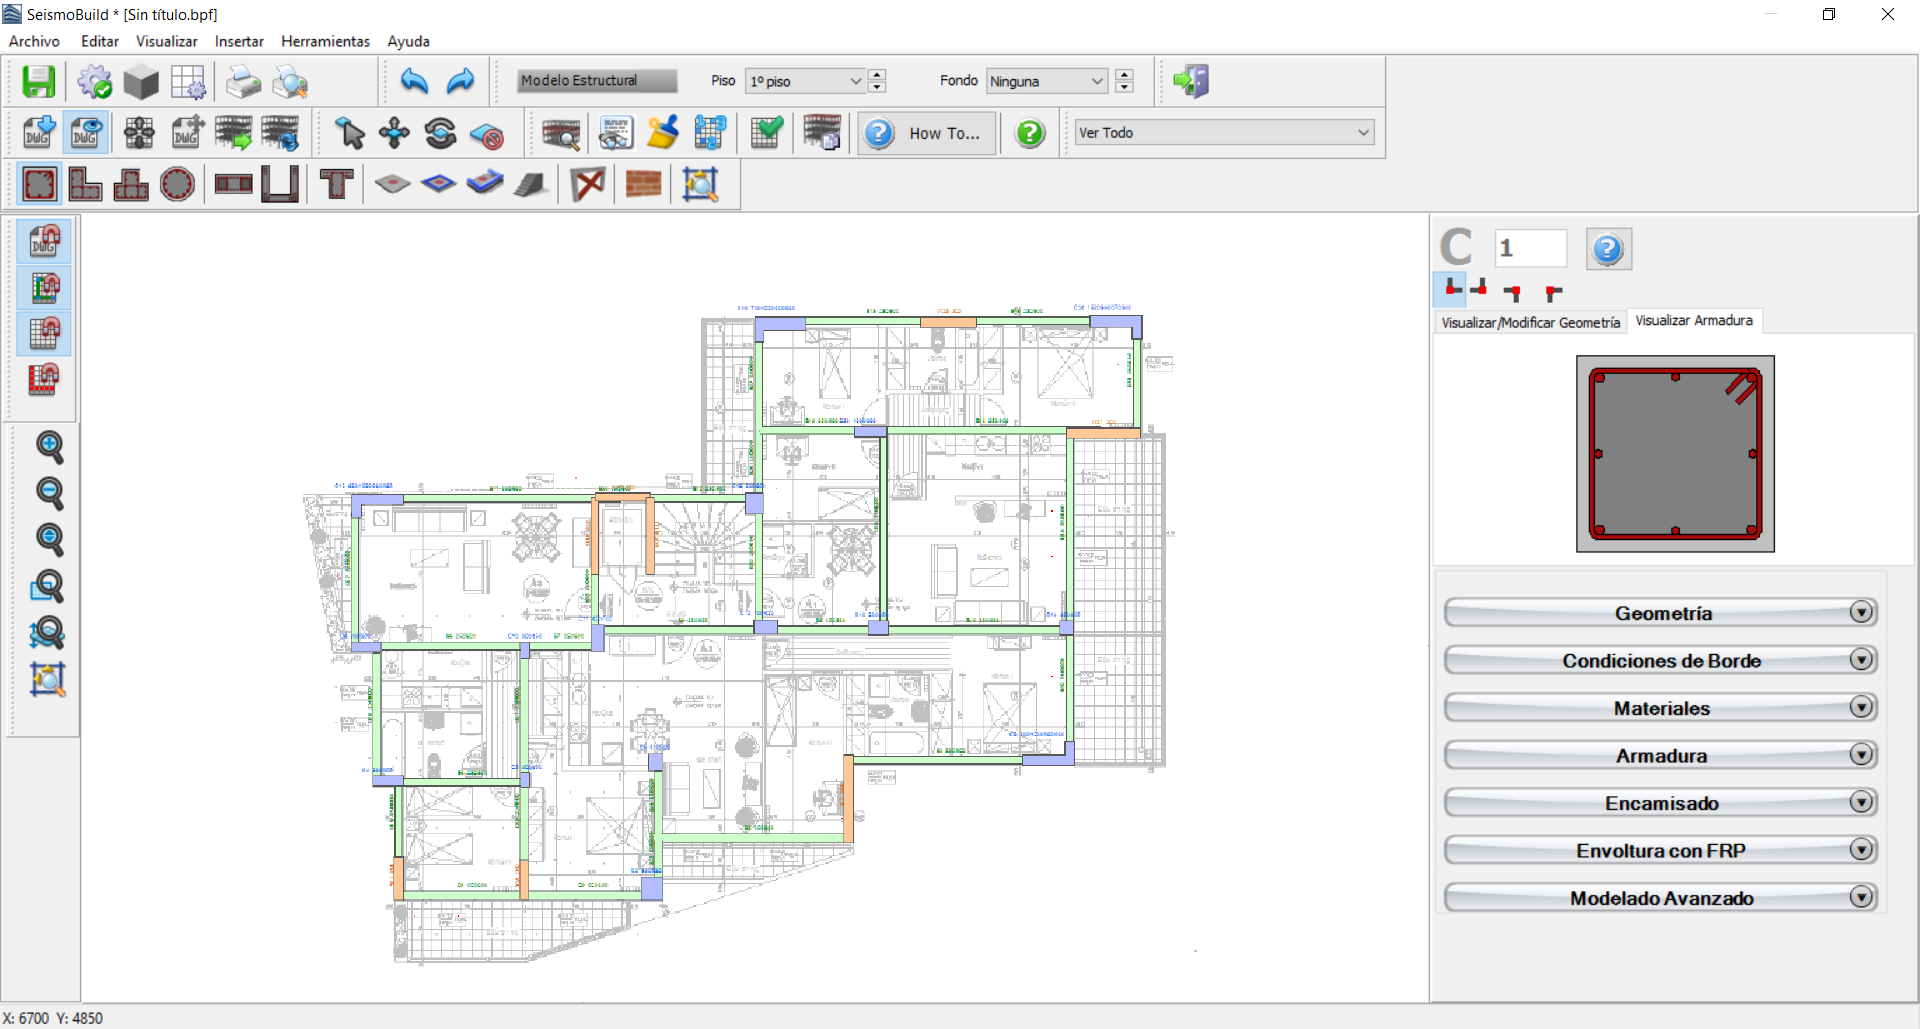Expand the Armadura section

1661,755
